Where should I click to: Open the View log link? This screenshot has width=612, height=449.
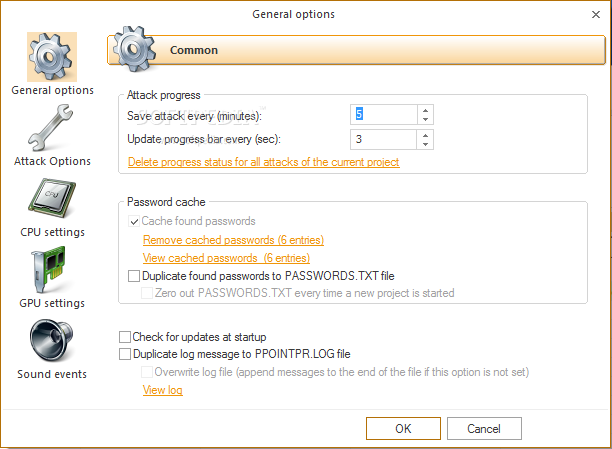[163, 390]
